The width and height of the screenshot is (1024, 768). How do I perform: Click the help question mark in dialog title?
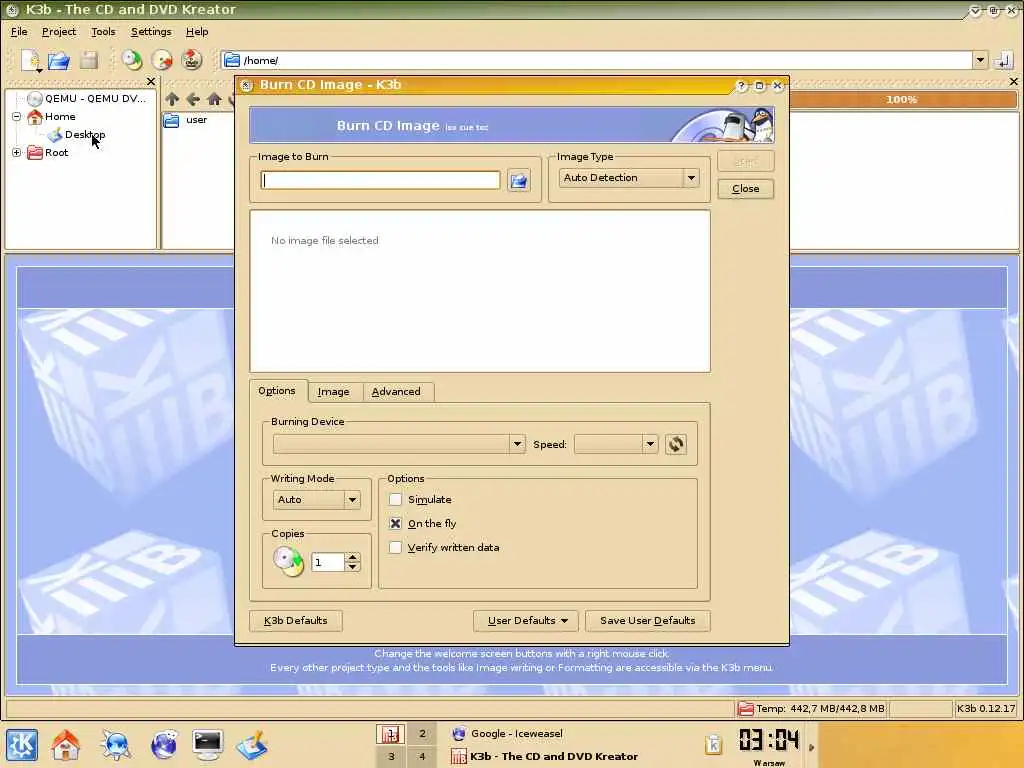[x=741, y=86]
